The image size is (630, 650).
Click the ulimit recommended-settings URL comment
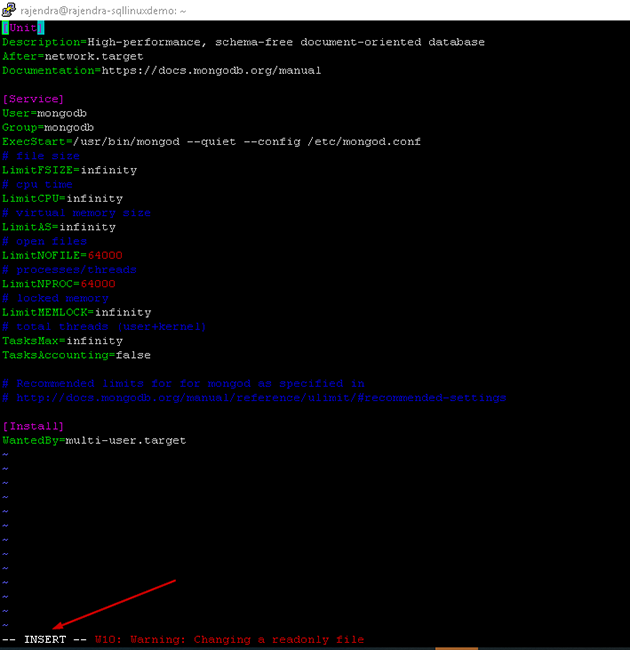coord(254,398)
